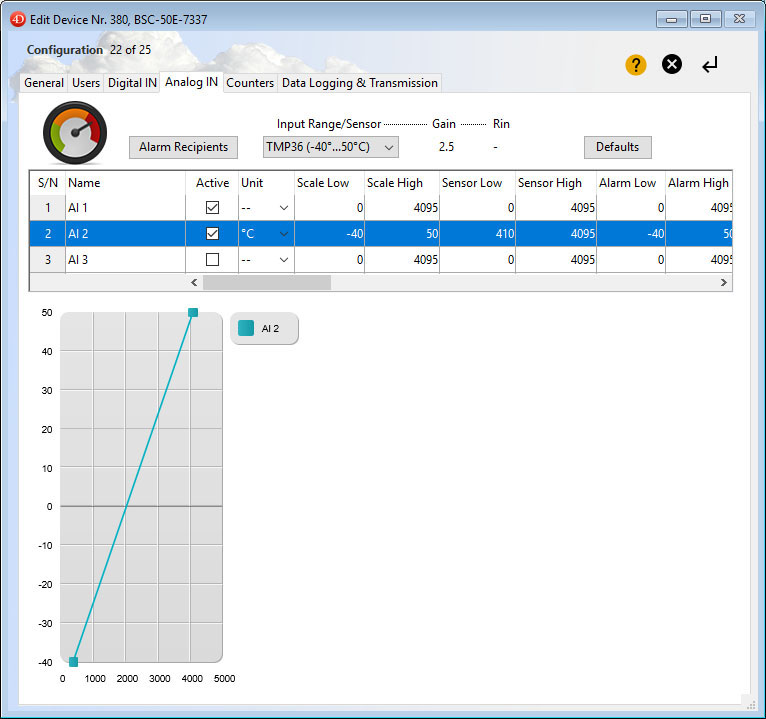Click the Scale Low column header
Viewport: 766px width, 719px height.
[x=330, y=183]
